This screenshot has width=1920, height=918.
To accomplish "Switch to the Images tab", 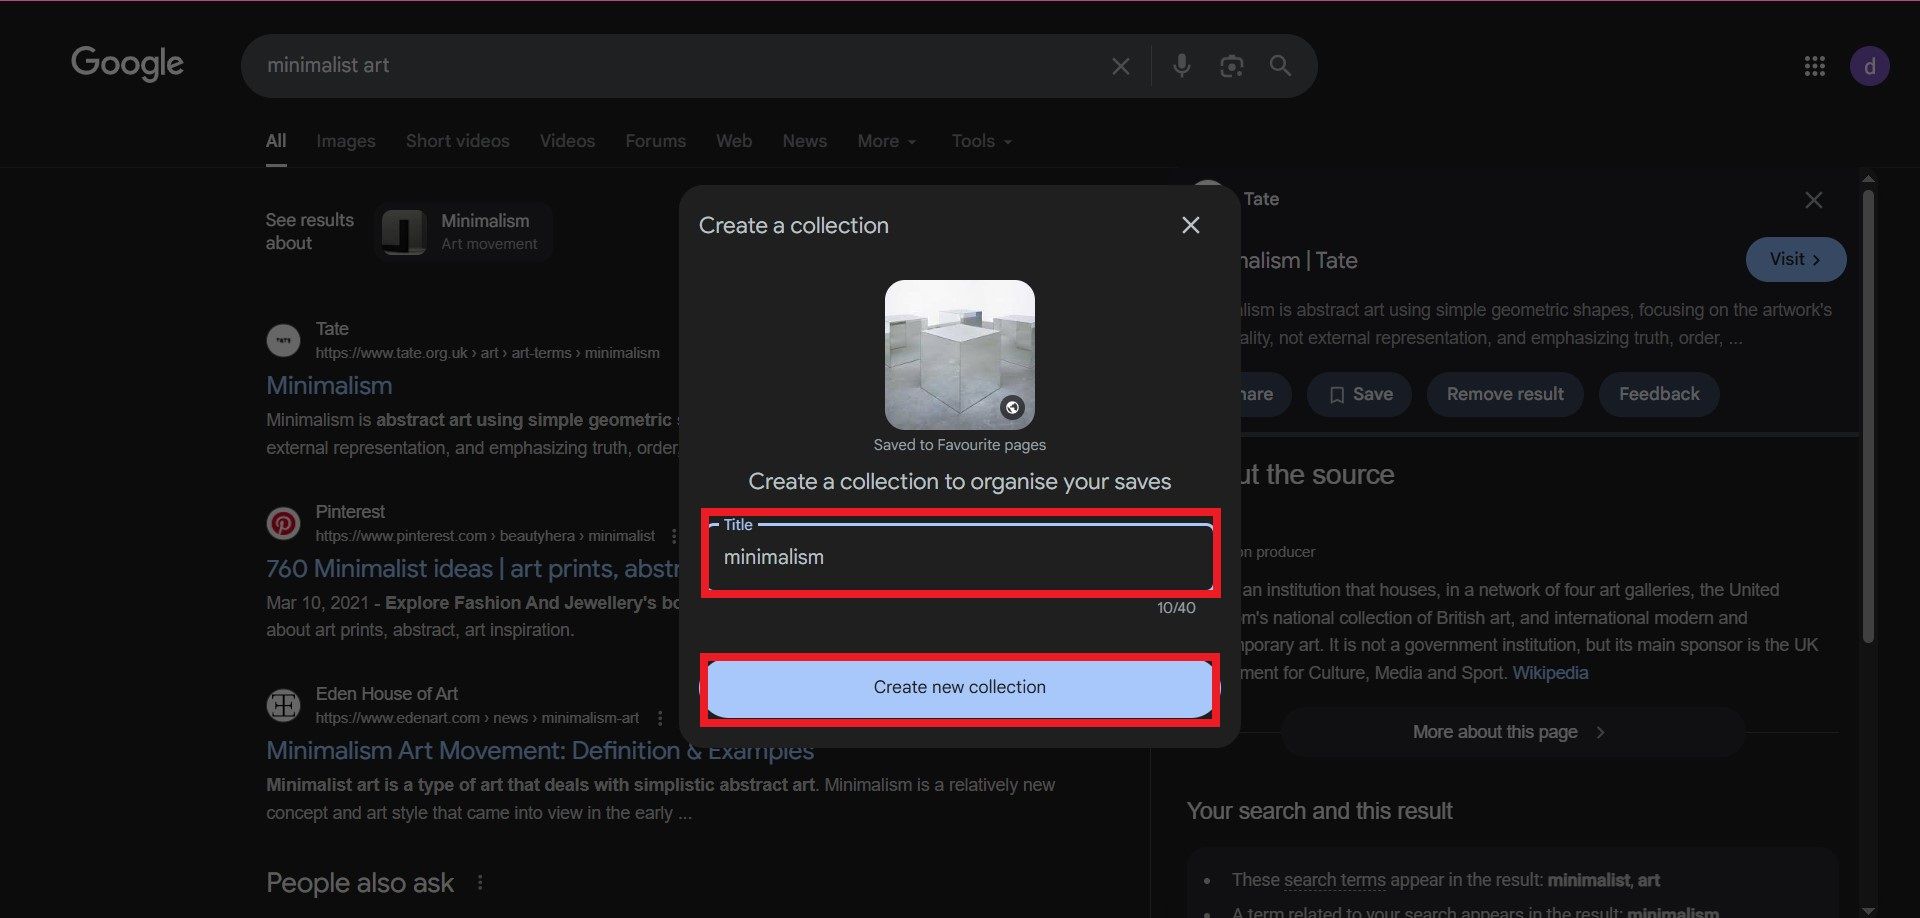I will [x=345, y=141].
